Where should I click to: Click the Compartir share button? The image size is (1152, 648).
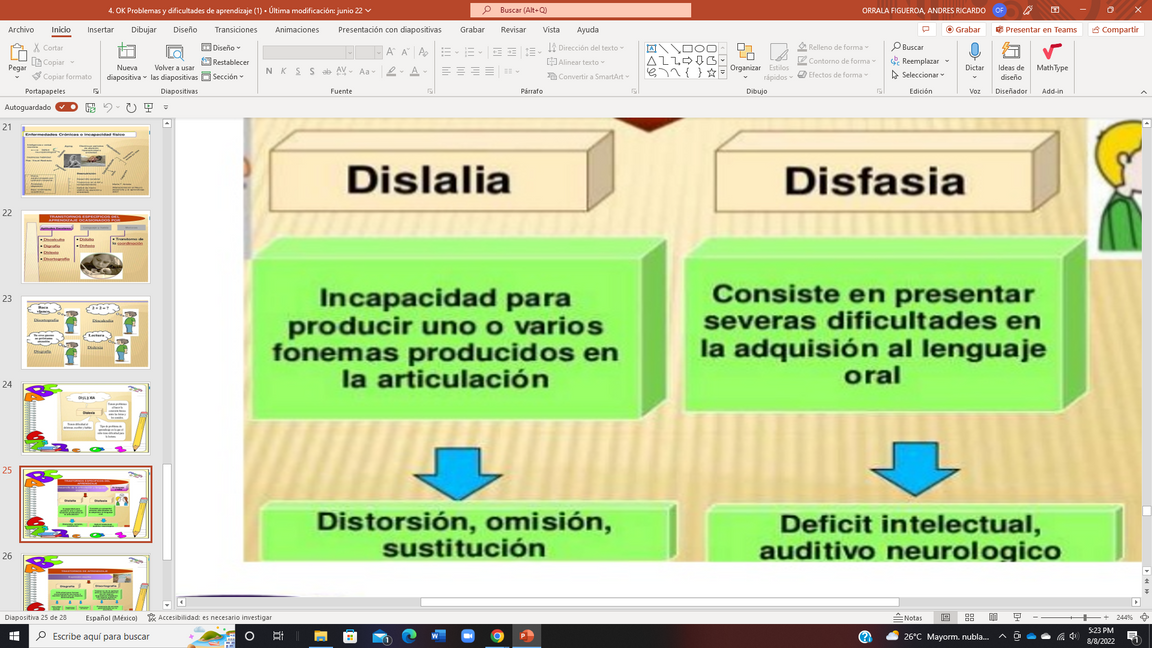click(x=1115, y=29)
